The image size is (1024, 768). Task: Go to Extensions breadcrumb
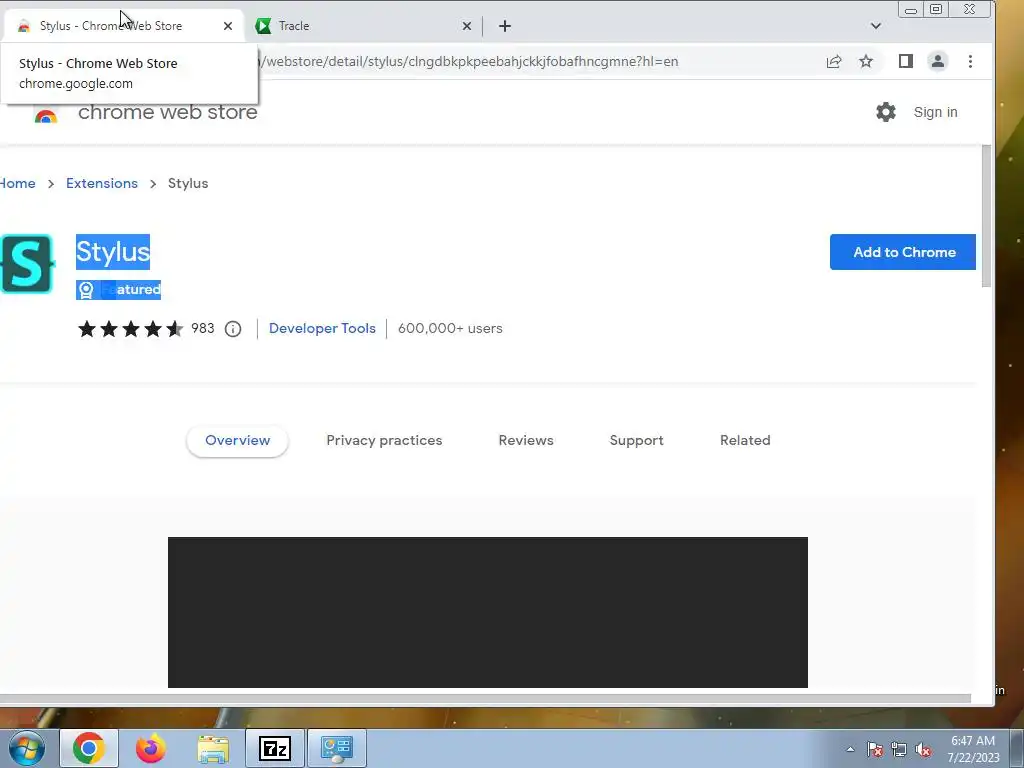pos(102,184)
